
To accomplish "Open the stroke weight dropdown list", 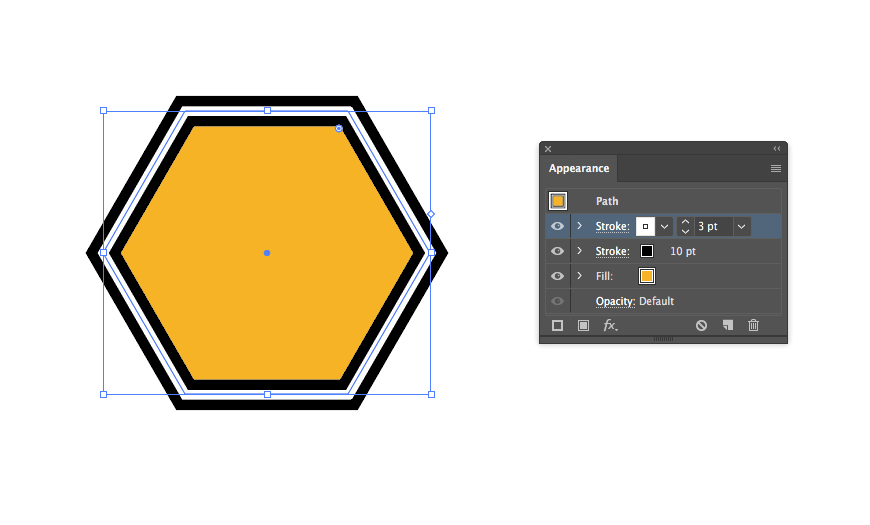I will point(741,226).
